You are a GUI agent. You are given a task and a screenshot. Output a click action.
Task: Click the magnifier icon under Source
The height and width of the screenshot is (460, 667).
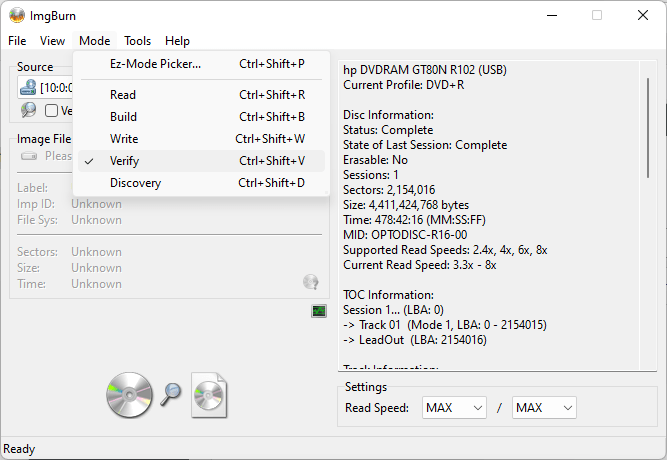pyautogui.click(x=28, y=110)
